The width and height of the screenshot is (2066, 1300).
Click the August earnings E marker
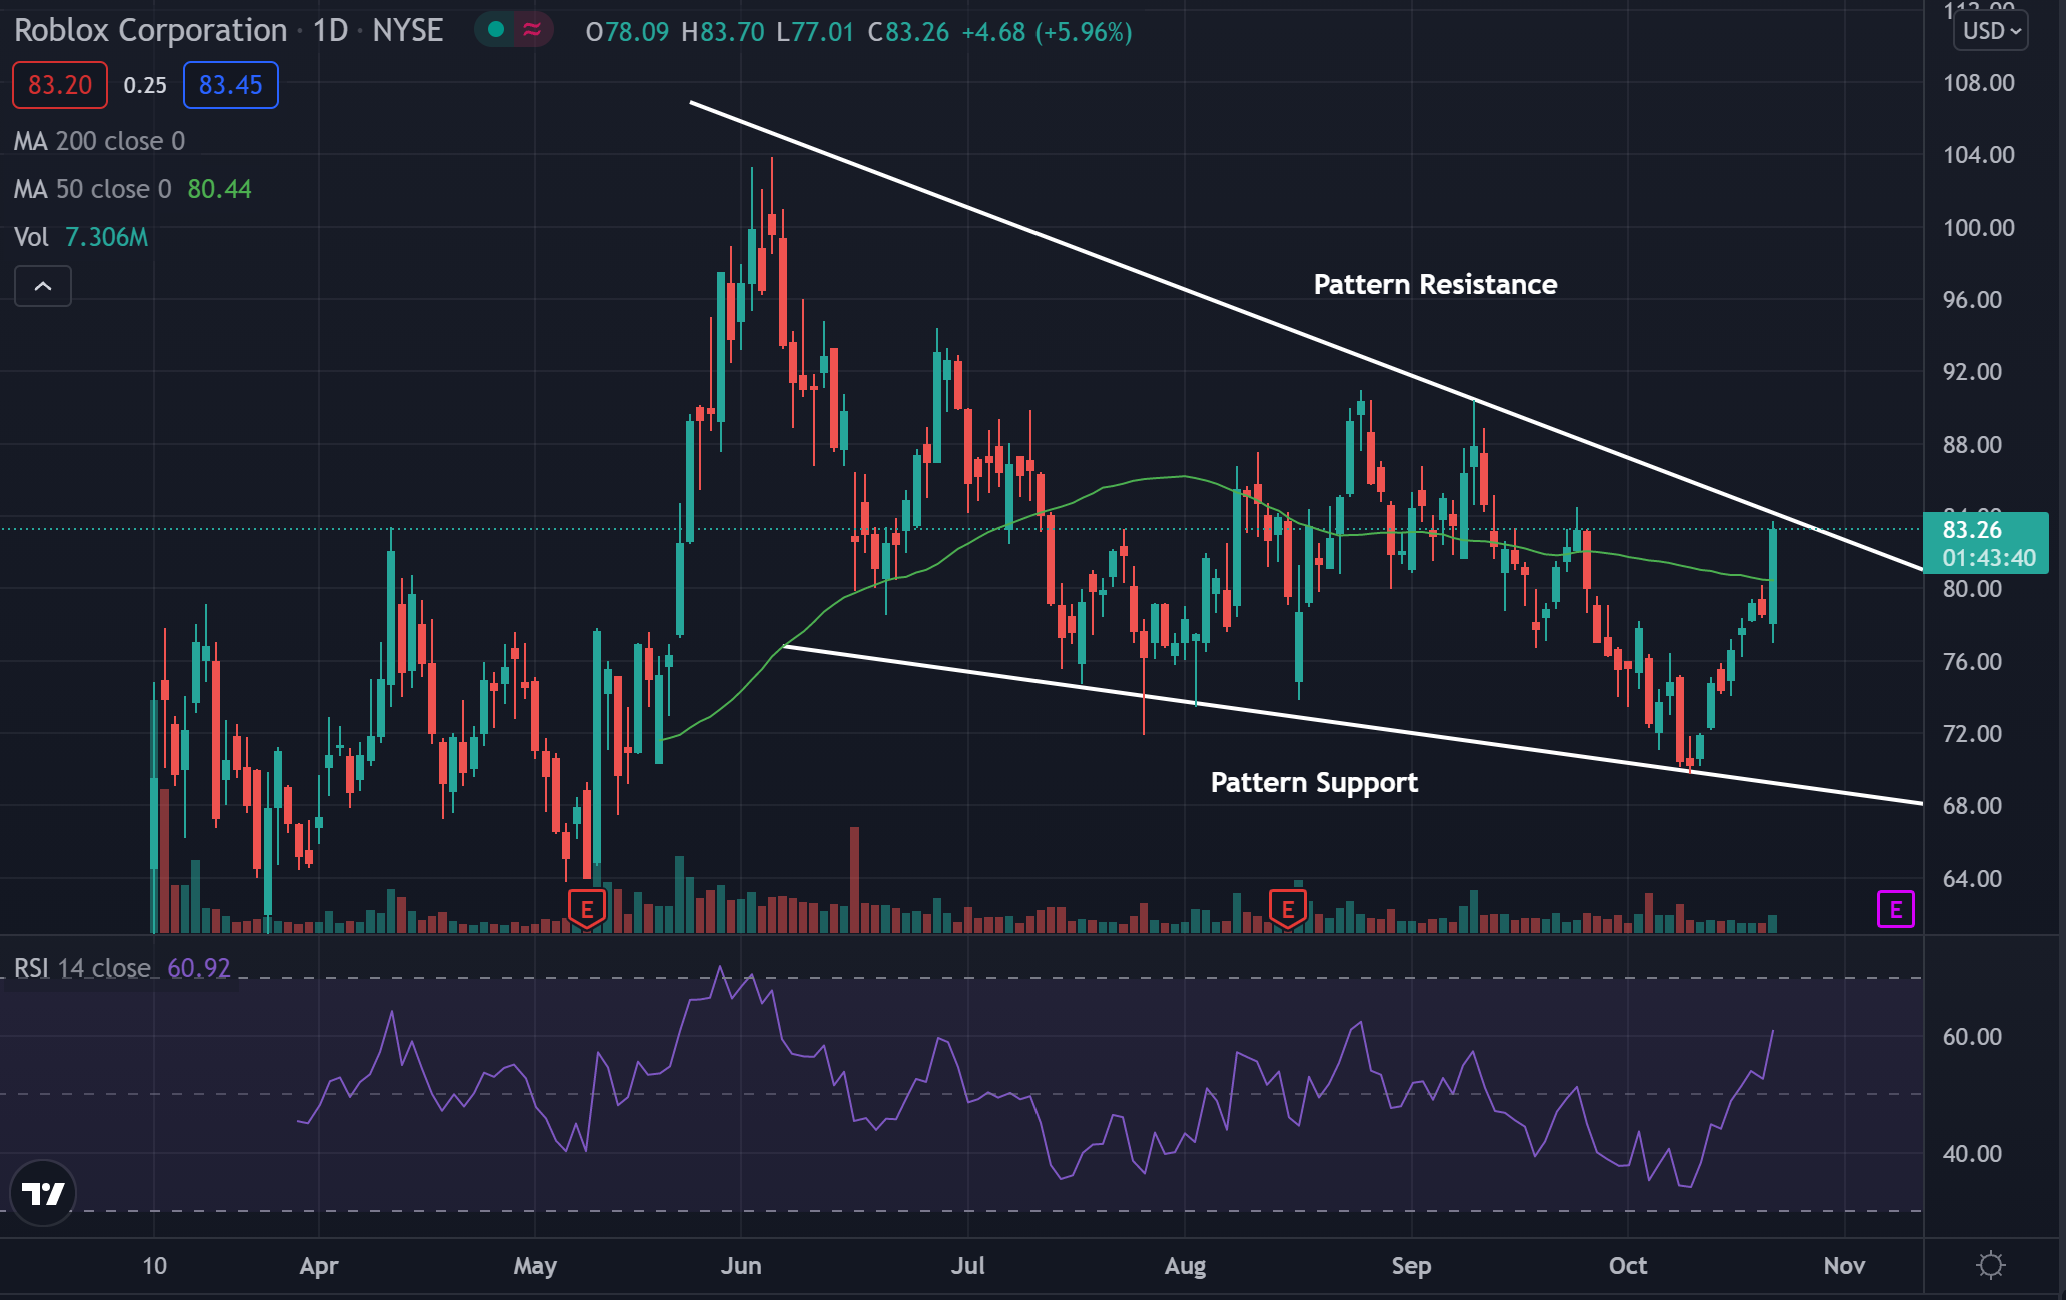[1288, 909]
